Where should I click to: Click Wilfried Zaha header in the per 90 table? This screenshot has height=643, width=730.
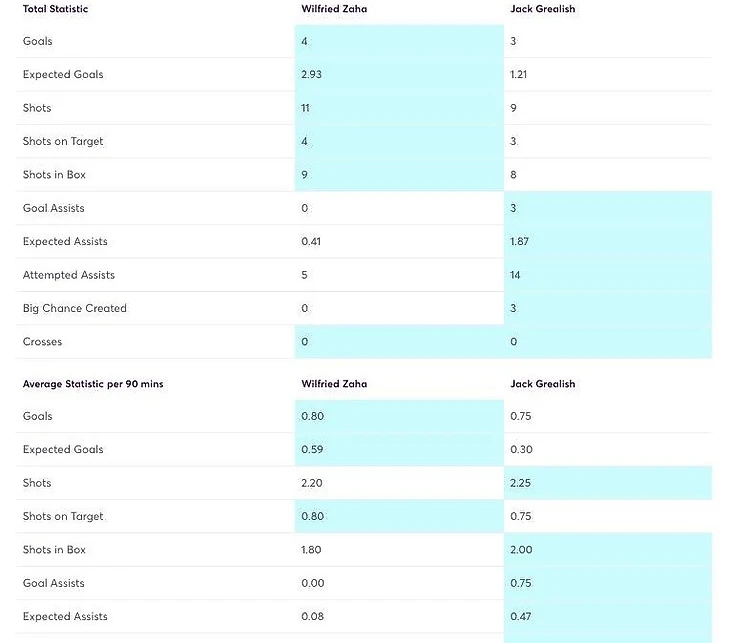(334, 384)
